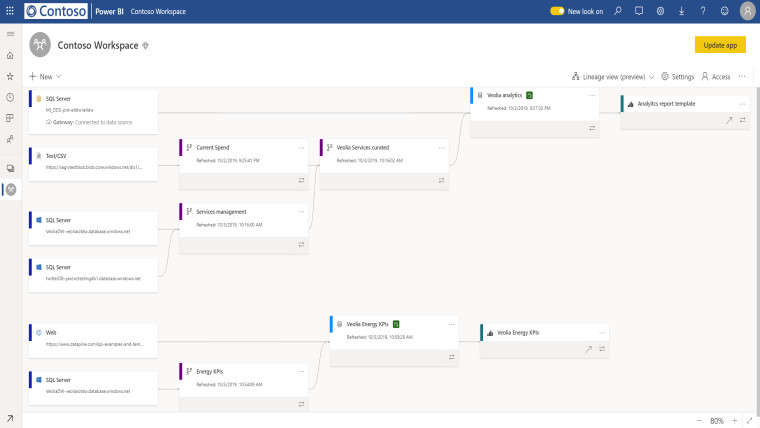This screenshot has width=760, height=428.
Task: Open the workspace toolbar more options
Action: [742, 77]
